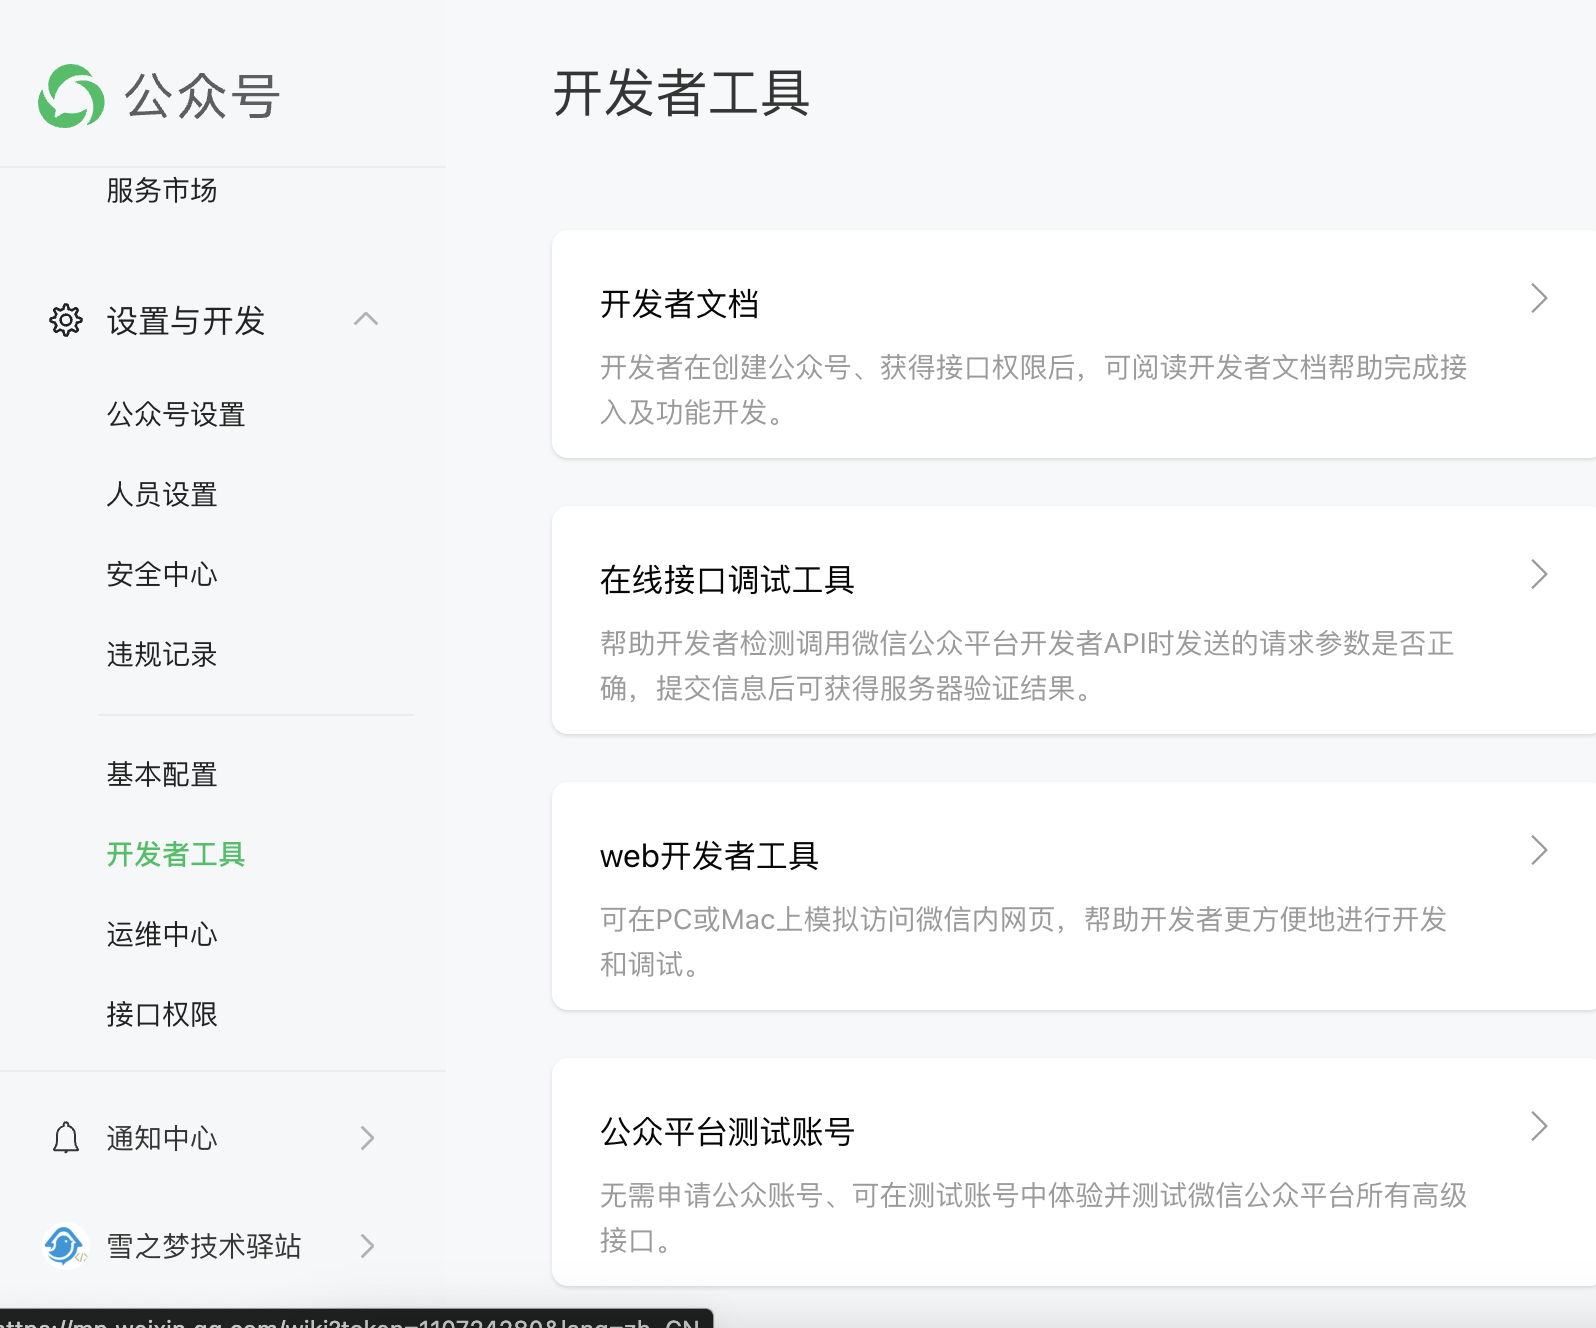Click the 通知中心 label

click(162, 1138)
